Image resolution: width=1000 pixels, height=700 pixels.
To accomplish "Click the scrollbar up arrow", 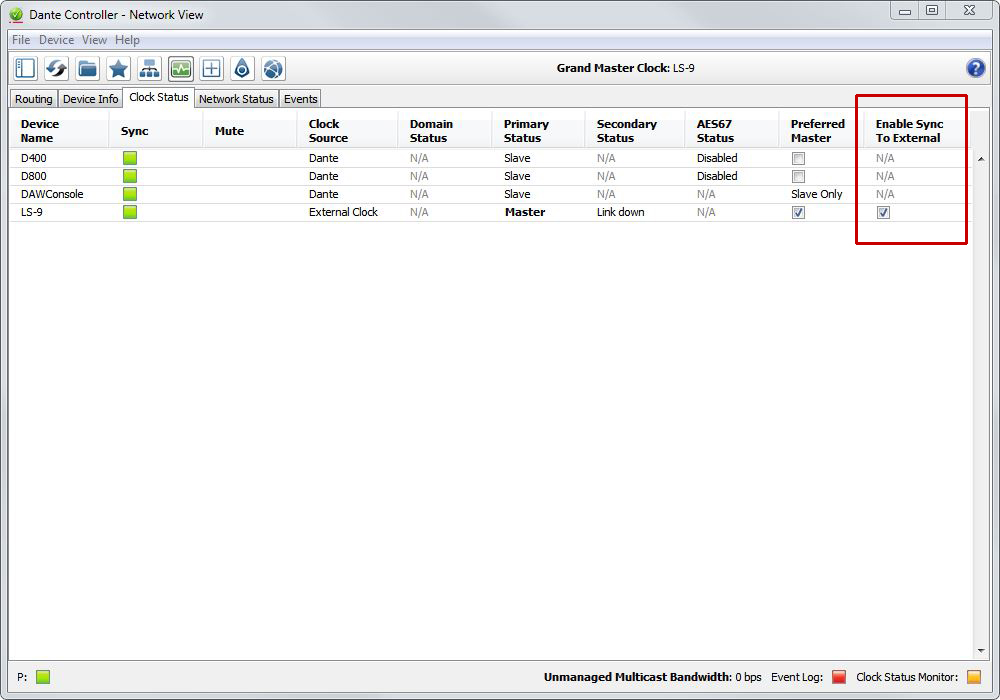I will [x=981, y=159].
